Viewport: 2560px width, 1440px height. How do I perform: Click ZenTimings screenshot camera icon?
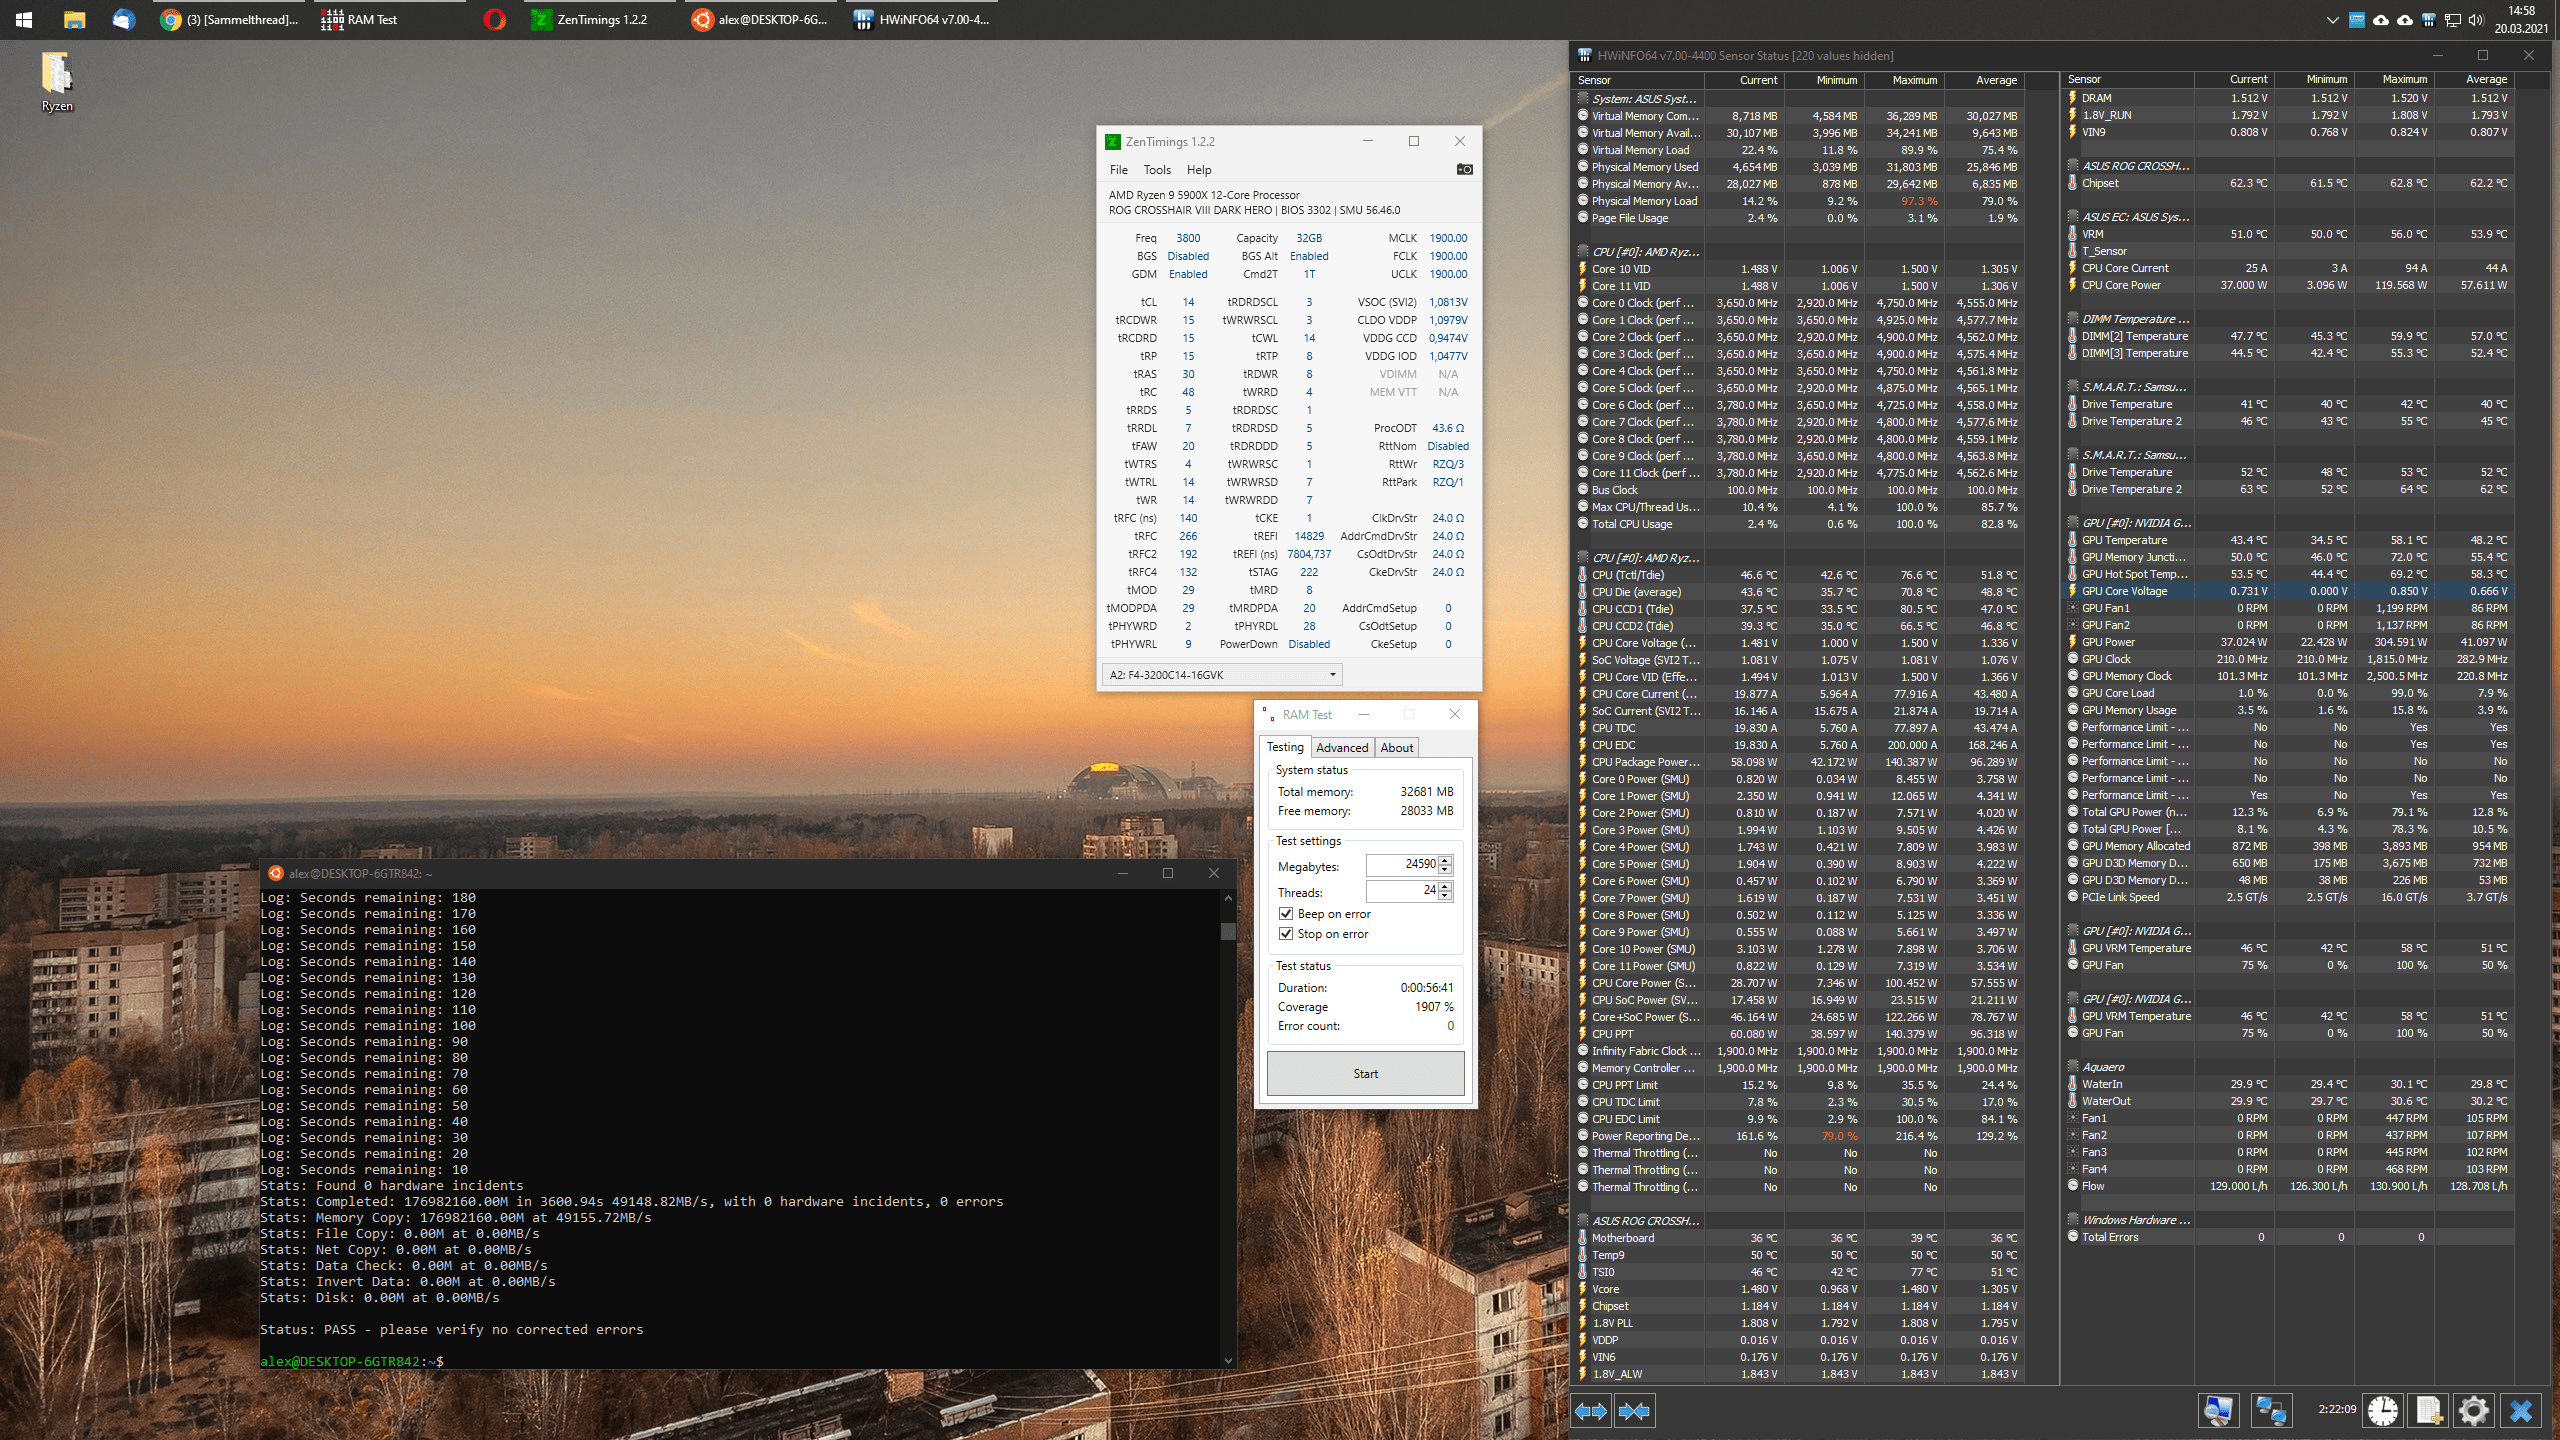coord(1464,169)
